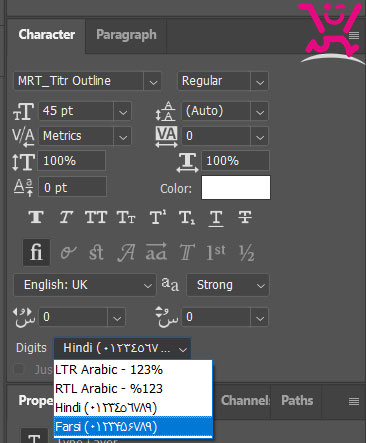Click the vertical scale 100% field
Image resolution: width=366 pixels, height=443 pixels.
point(72,161)
